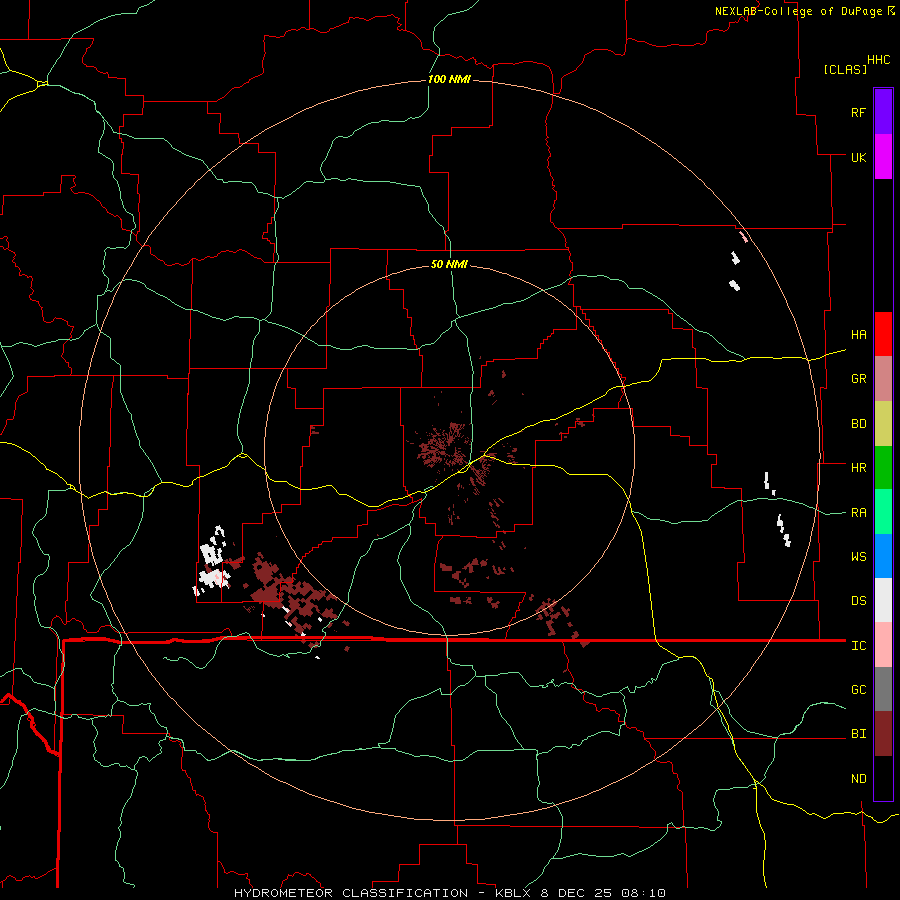Click the HA legend label
900x900 pixels.
click(x=858, y=335)
